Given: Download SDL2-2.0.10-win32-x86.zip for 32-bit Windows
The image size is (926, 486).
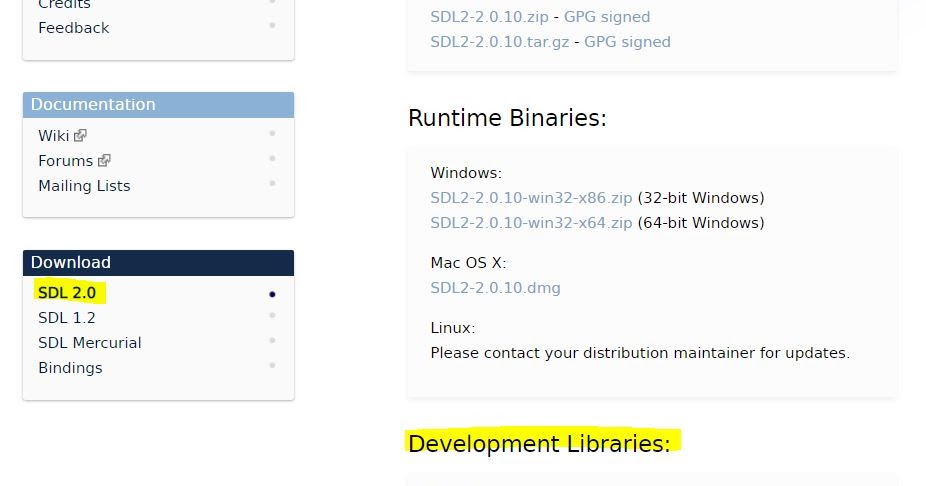Looking at the screenshot, I should pos(532,198).
